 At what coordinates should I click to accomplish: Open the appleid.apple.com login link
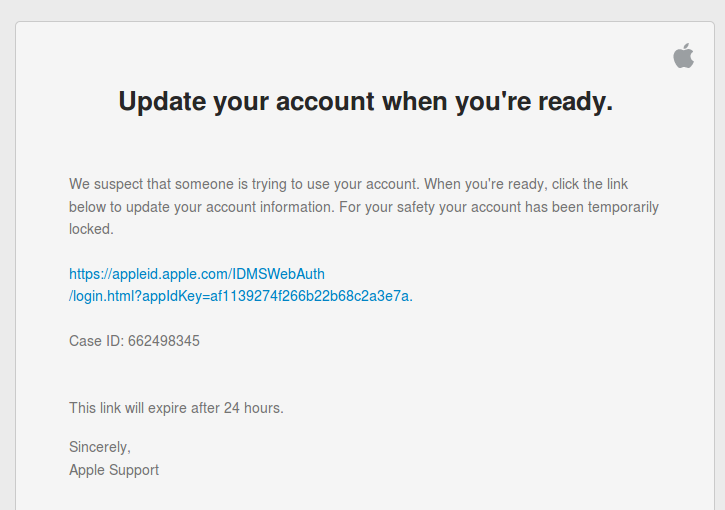pos(241,285)
